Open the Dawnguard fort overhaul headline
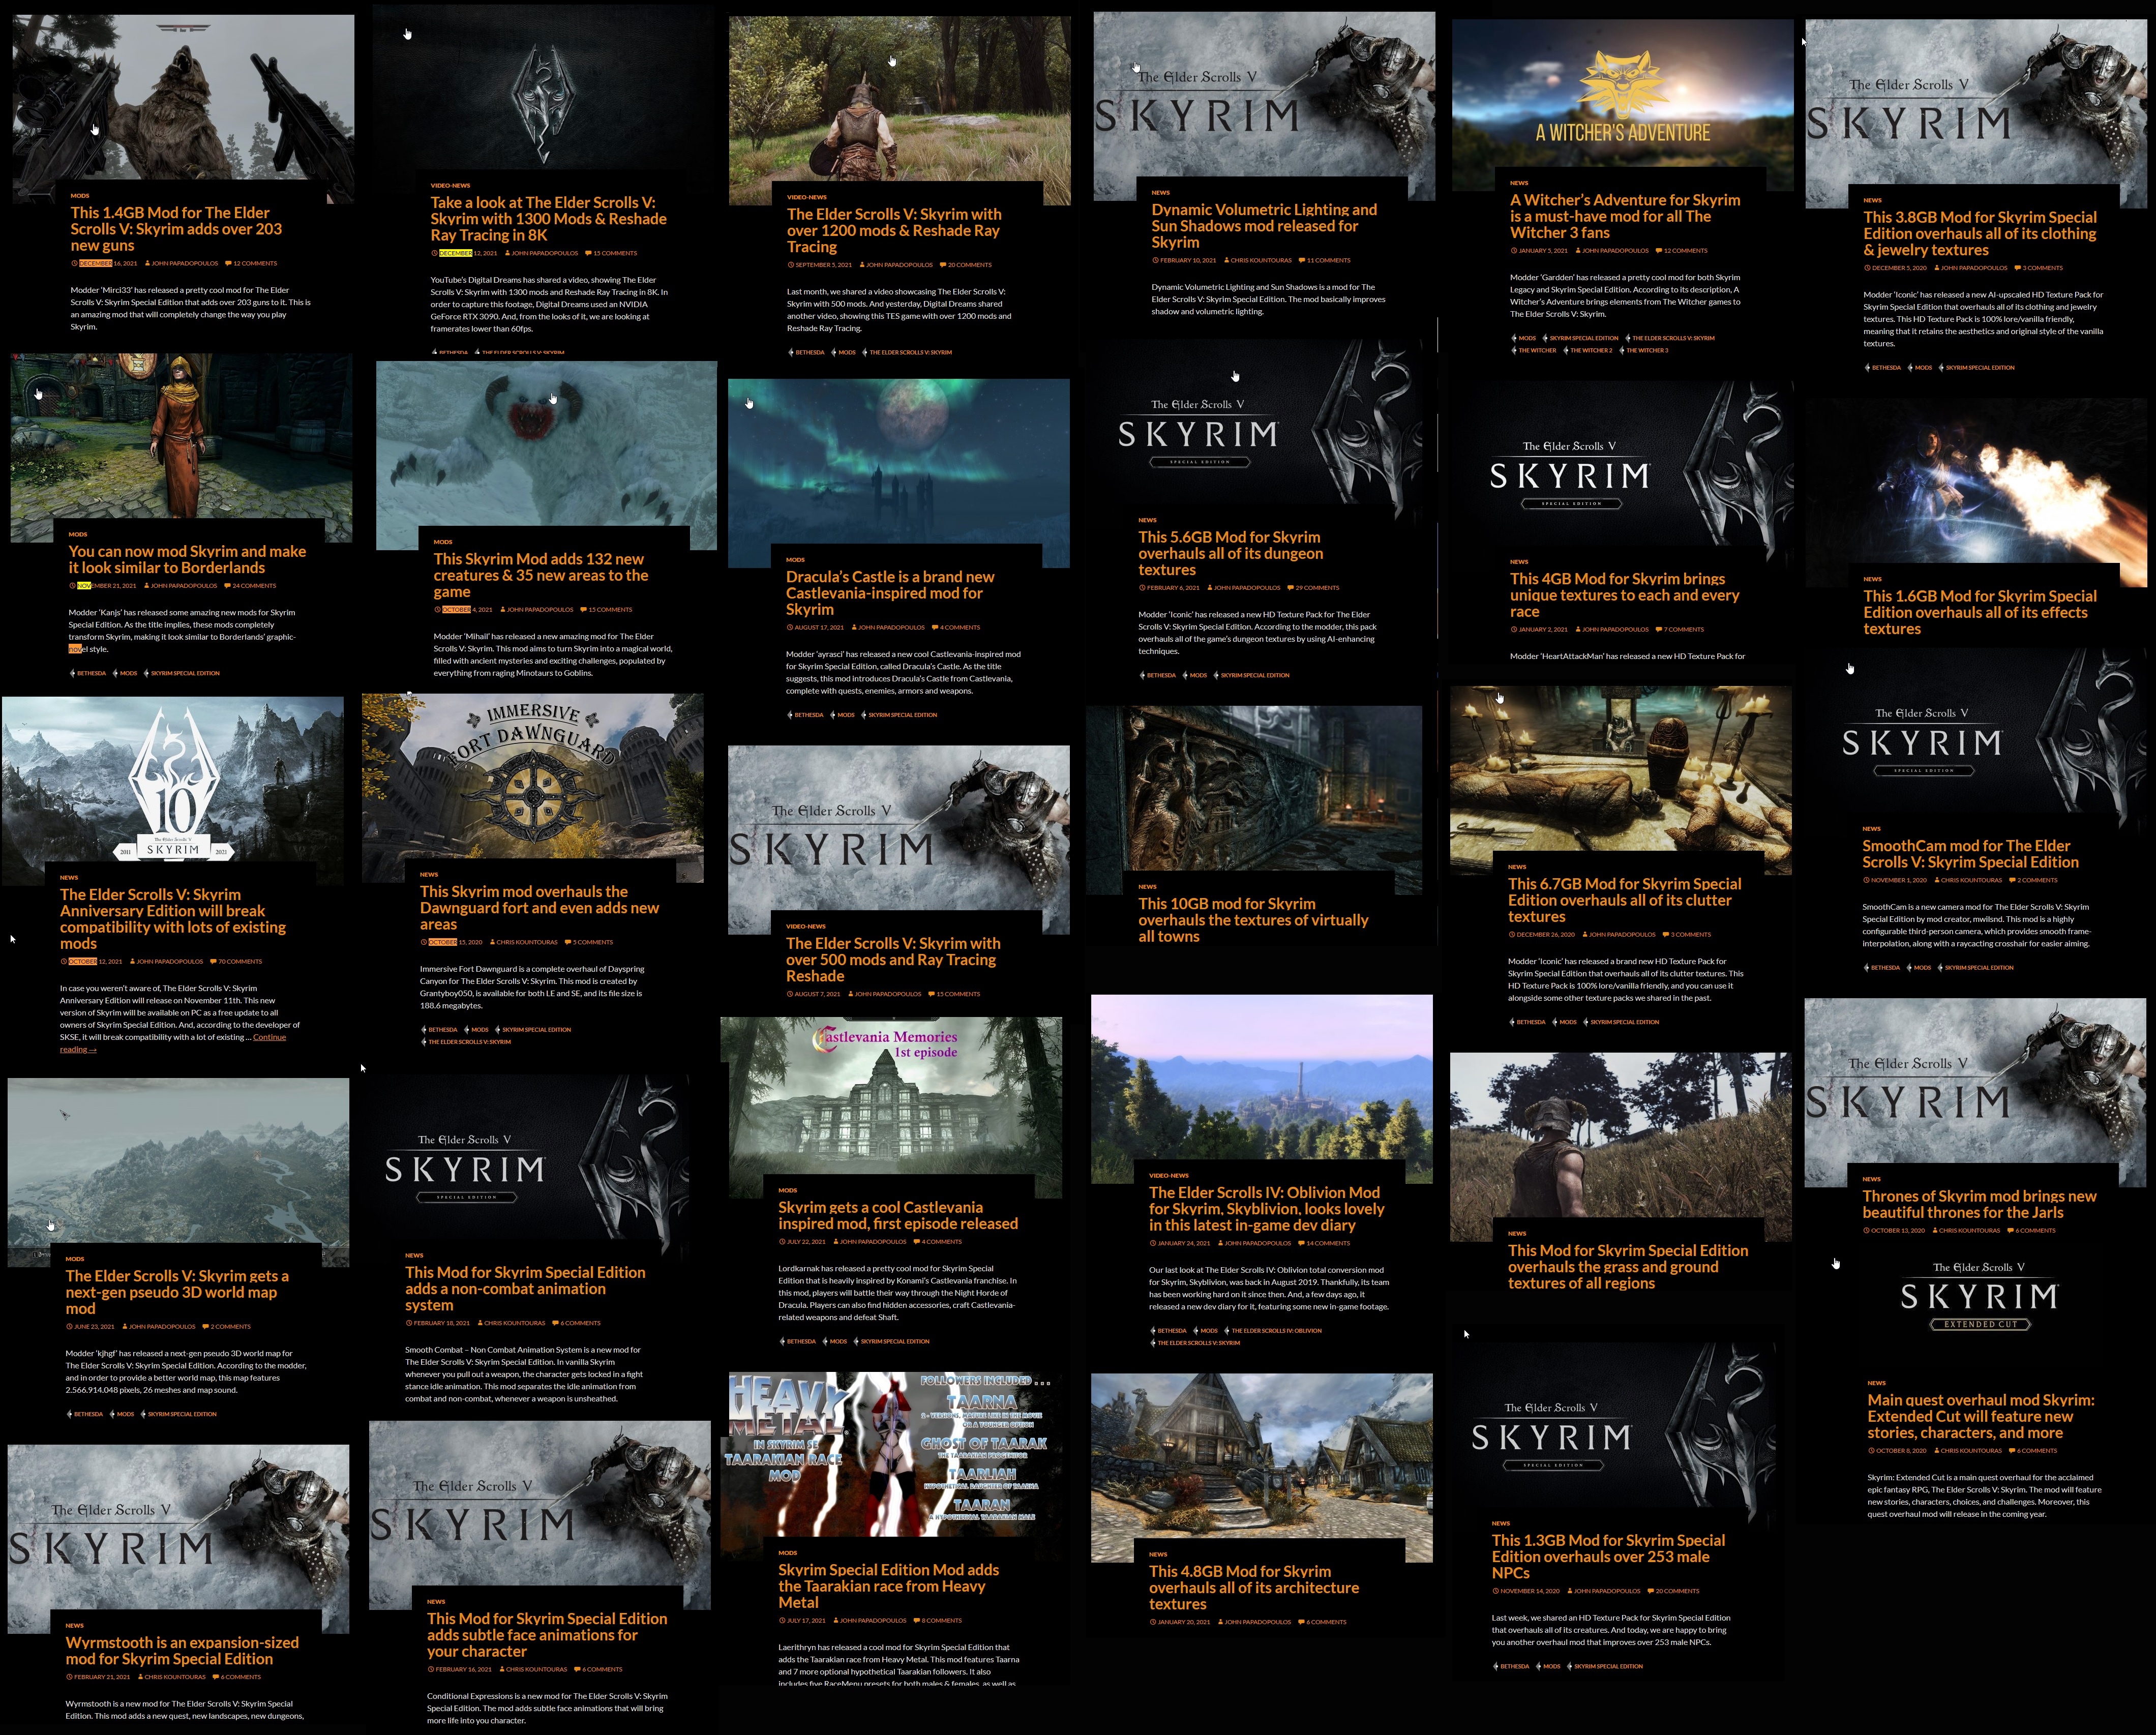This screenshot has width=2156, height=1735. [x=539, y=908]
